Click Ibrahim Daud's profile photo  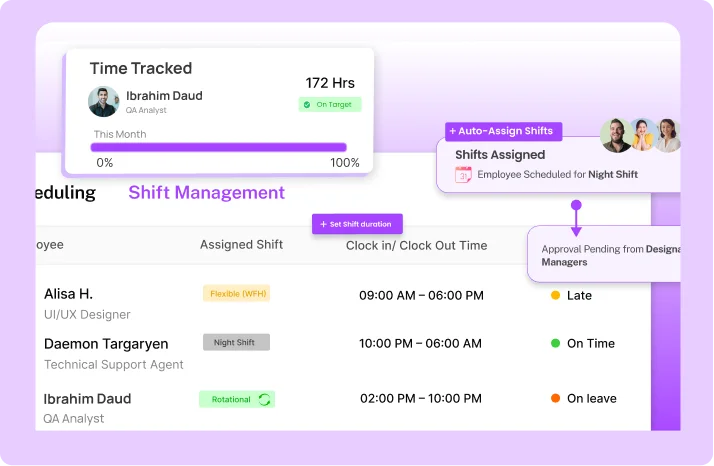tap(103, 101)
